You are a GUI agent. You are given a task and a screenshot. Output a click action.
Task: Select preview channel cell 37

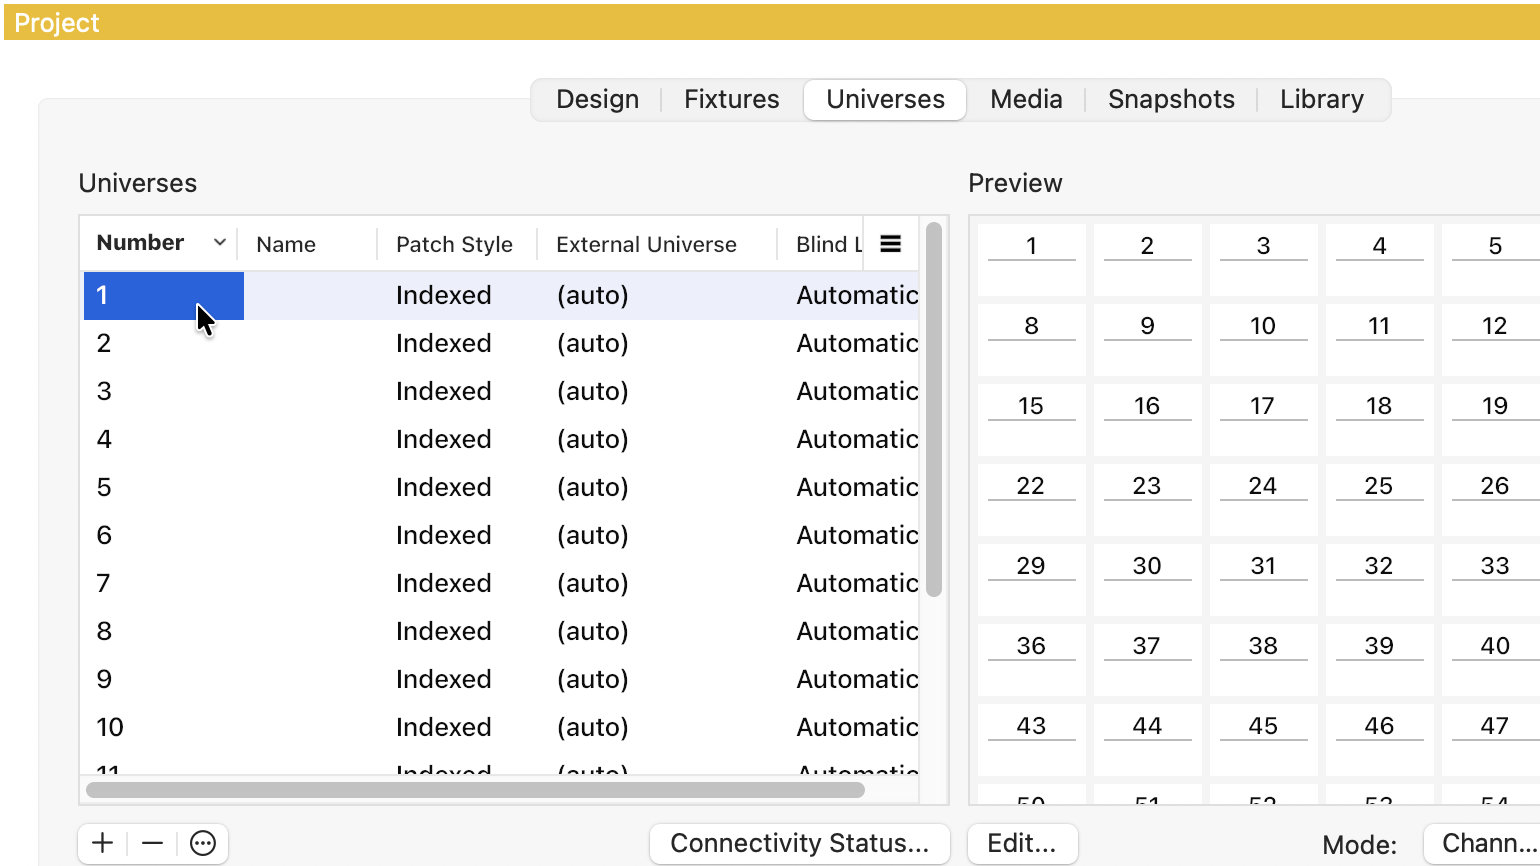(x=1146, y=657)
